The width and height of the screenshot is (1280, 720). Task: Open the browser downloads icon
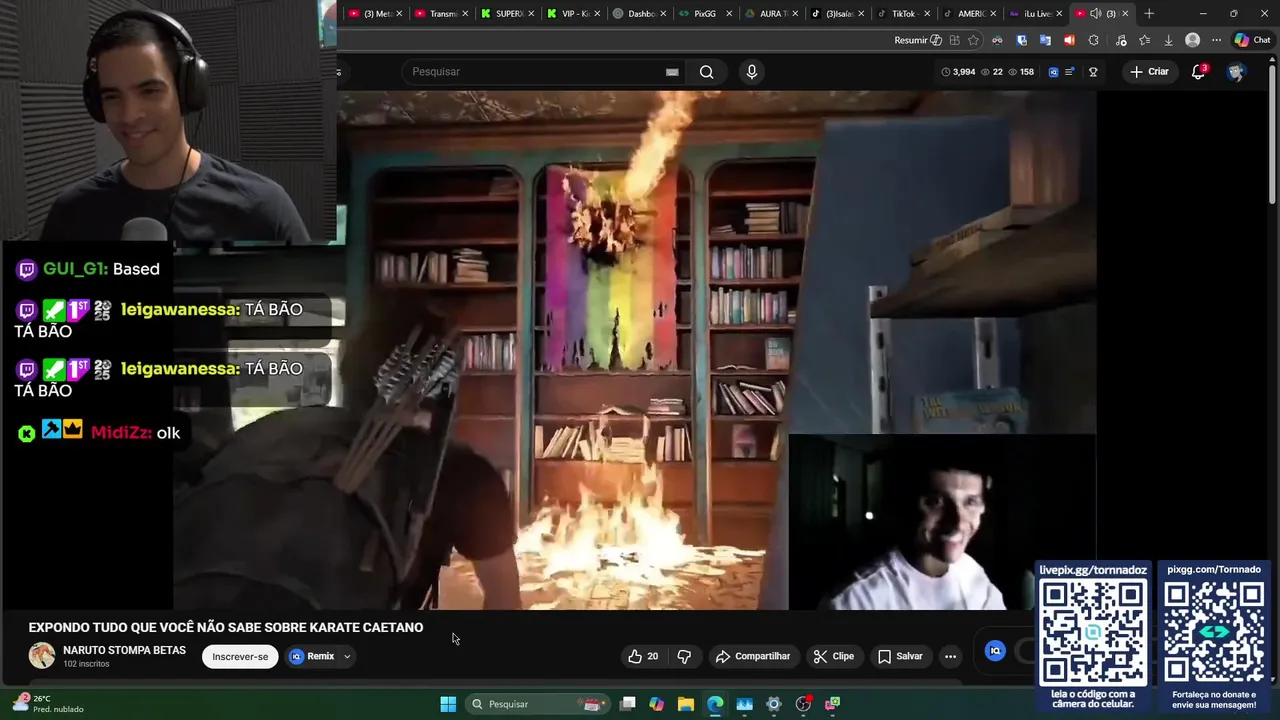coord(1168,40)
